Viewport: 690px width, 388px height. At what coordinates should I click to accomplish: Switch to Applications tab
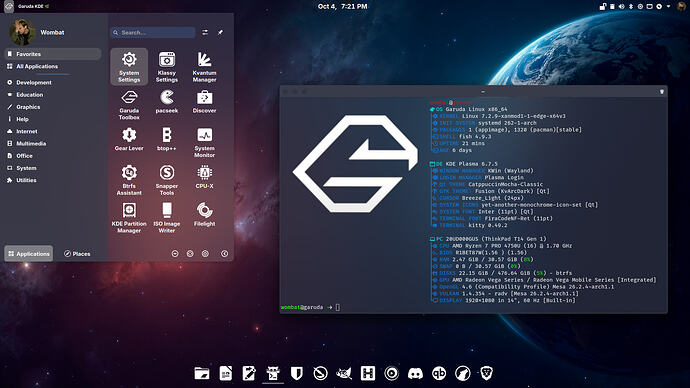29,254
